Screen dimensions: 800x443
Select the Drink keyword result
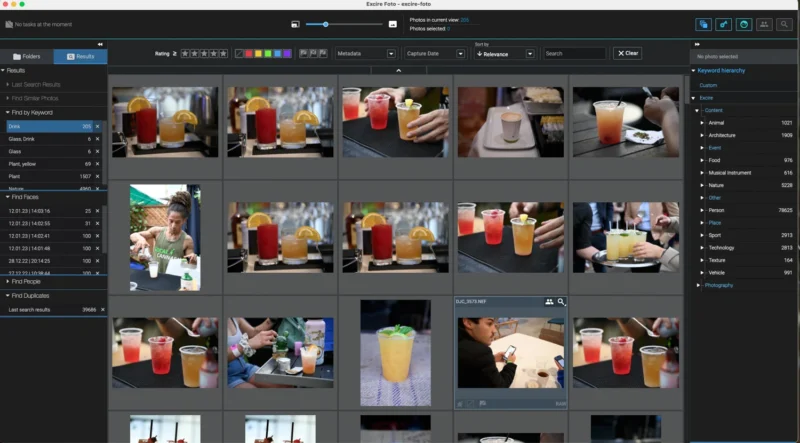tap(49, 126)
